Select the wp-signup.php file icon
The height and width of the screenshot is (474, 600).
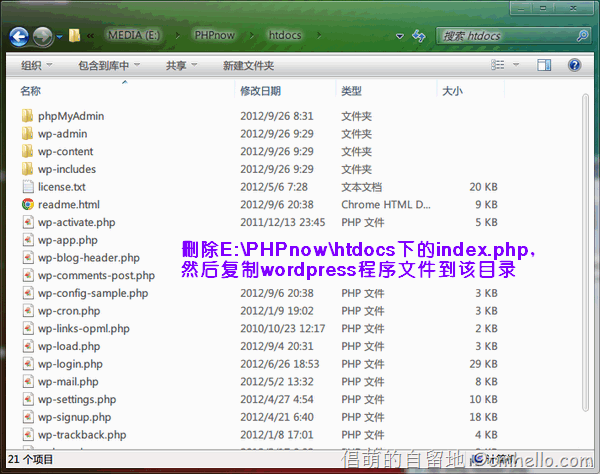pos(28,417)
